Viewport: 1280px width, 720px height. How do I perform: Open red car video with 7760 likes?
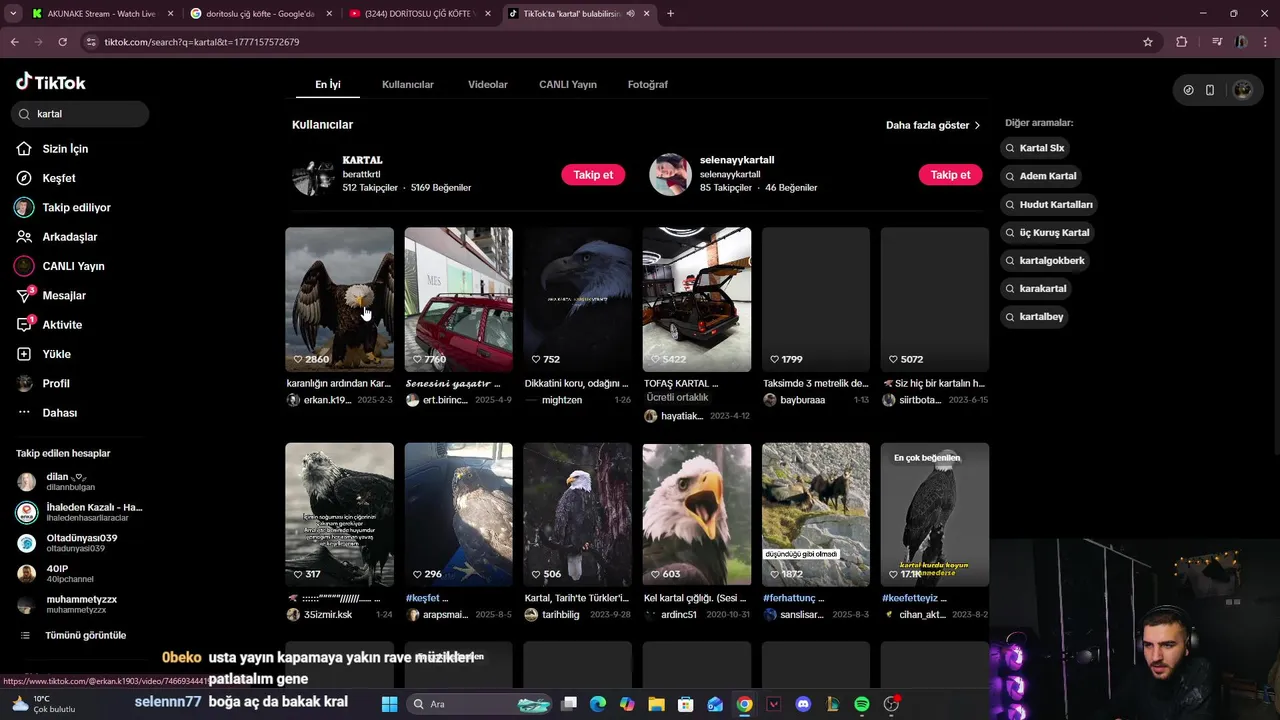point(458,299)
